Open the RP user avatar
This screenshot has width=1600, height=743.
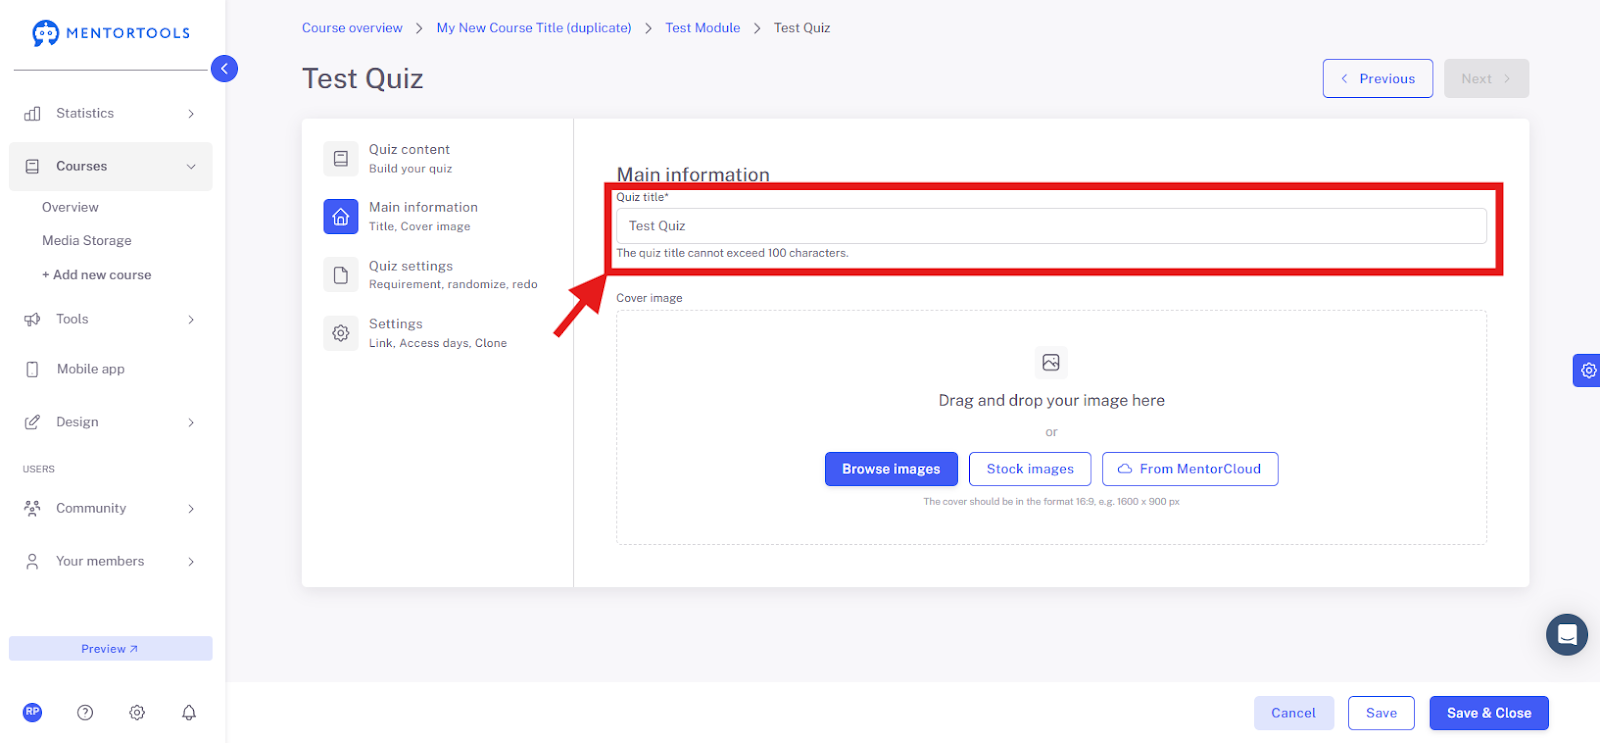coord(33,712)
